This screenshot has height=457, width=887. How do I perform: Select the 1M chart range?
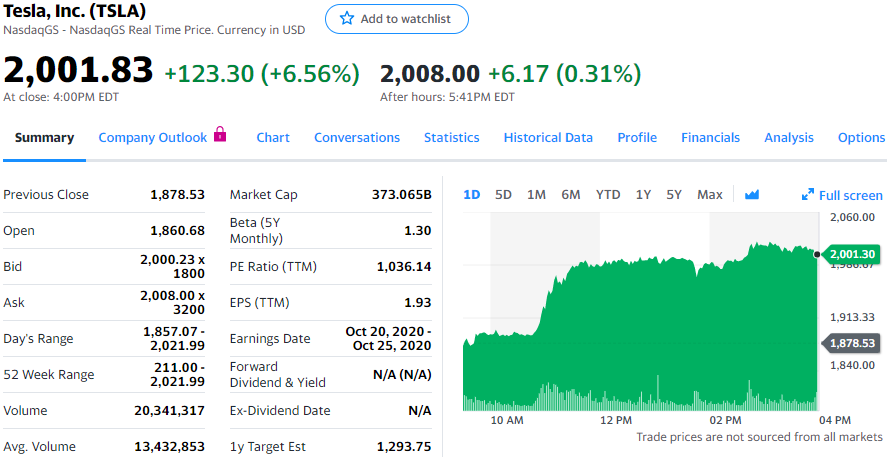[x=536, y=195]
